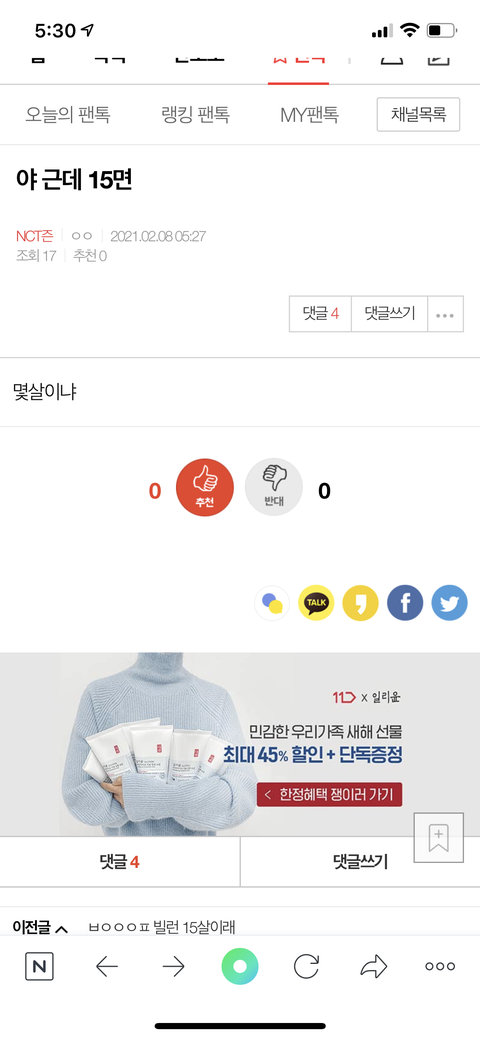Open the 채널목록 button
The height and width of the screenshot is (1039, 480).
coord(418,115)
